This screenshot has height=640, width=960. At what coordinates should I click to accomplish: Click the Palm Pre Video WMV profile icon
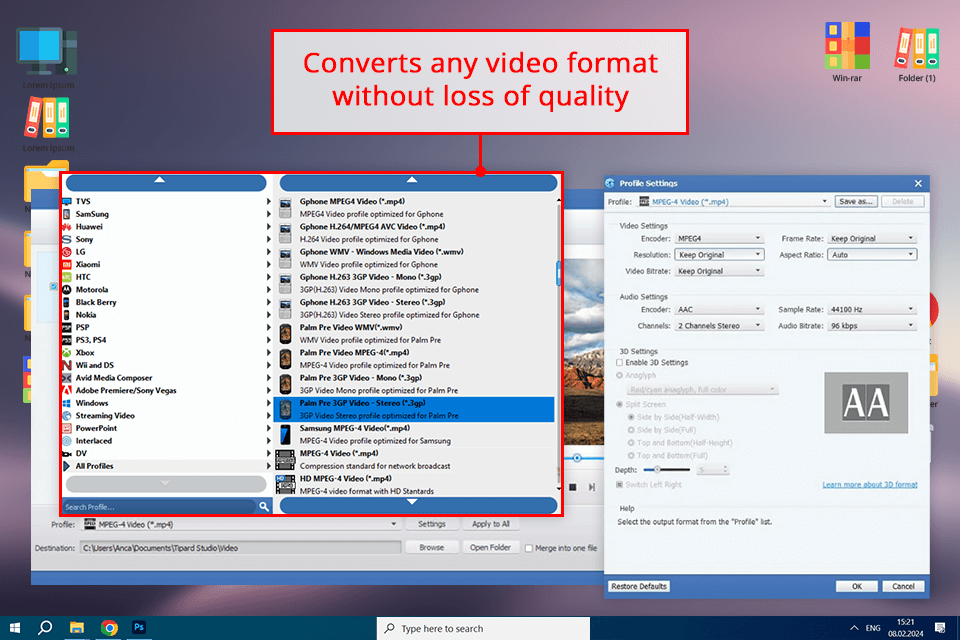click(x=285, y=334)
